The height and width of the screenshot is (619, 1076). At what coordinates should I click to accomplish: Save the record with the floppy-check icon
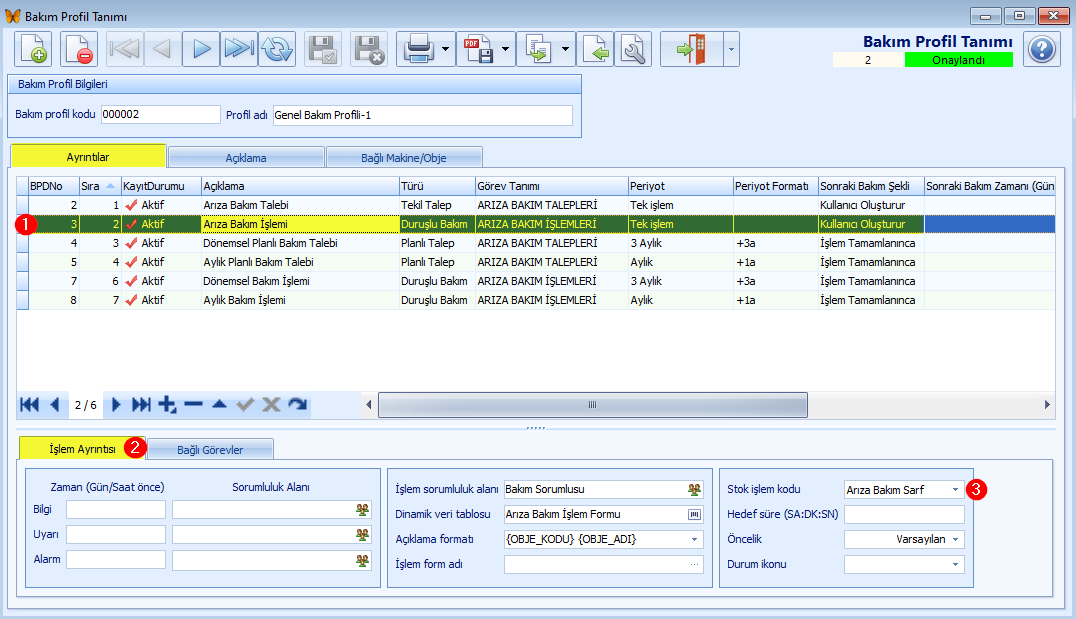(x=323, y=49)
